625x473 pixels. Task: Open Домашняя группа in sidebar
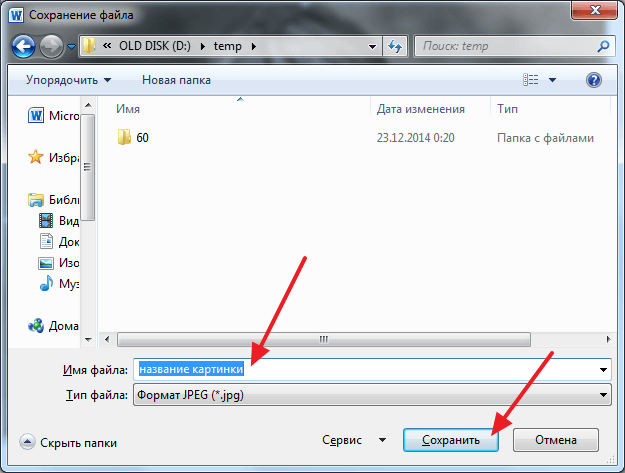[53, 326]
